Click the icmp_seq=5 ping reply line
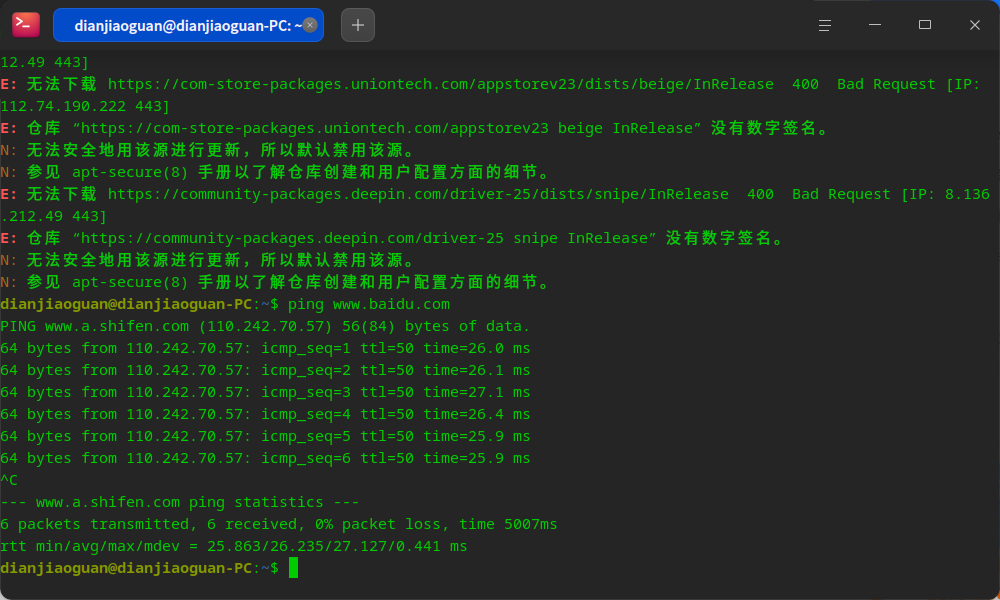 (x=265, y=436)
